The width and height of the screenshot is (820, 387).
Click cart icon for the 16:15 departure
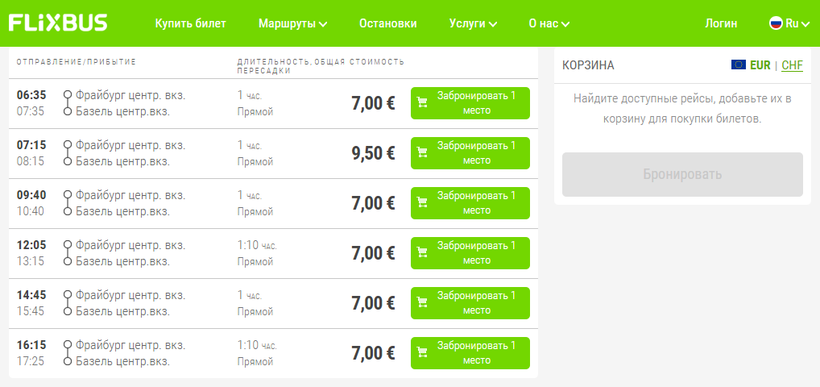pyautogui.click(x=423, y=353)
